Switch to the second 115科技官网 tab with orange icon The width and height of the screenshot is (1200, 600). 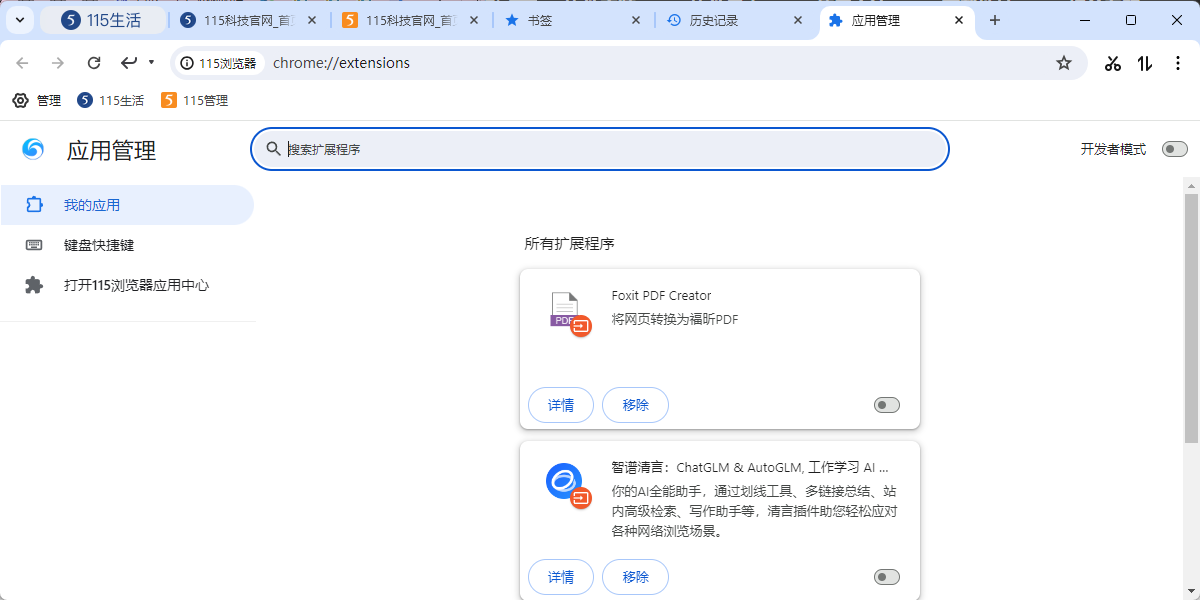coord(411,20)
